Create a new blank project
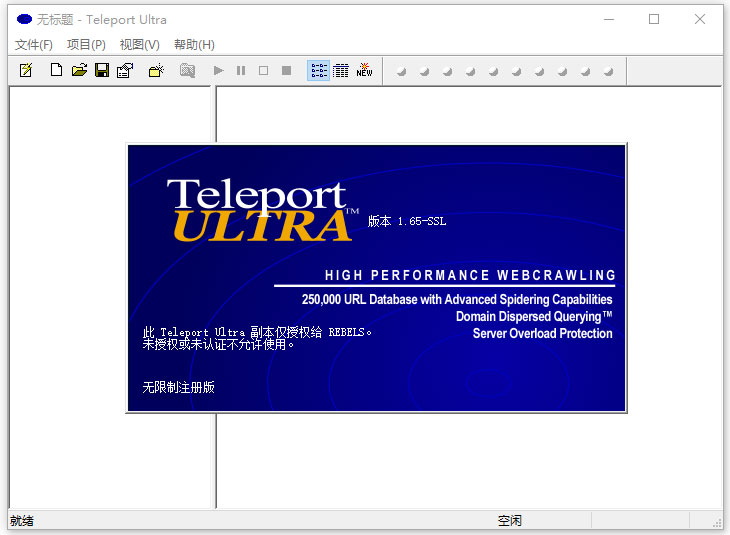The height and width of the screenshot is (535, 730). [56, 70]
